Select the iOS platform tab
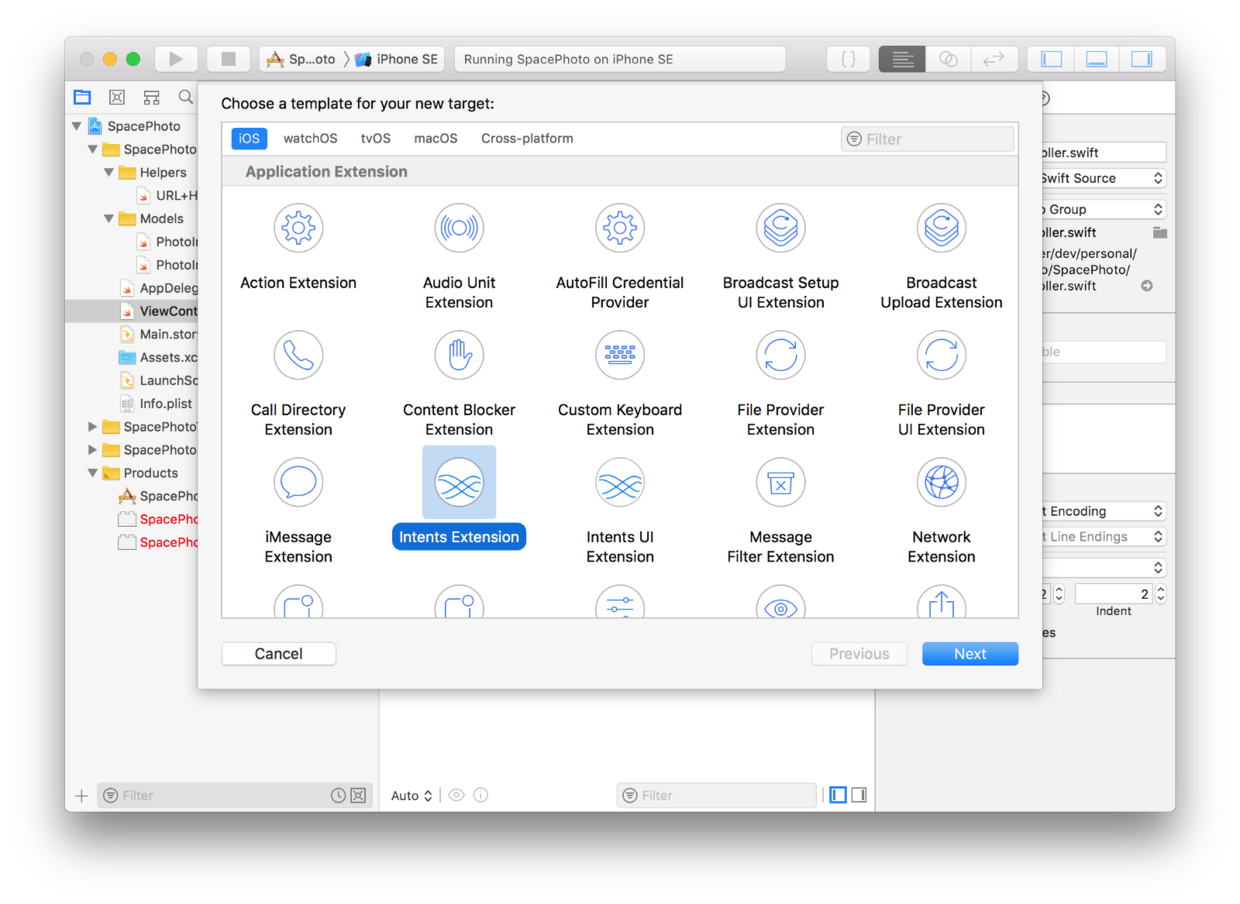 click(249, 139)
